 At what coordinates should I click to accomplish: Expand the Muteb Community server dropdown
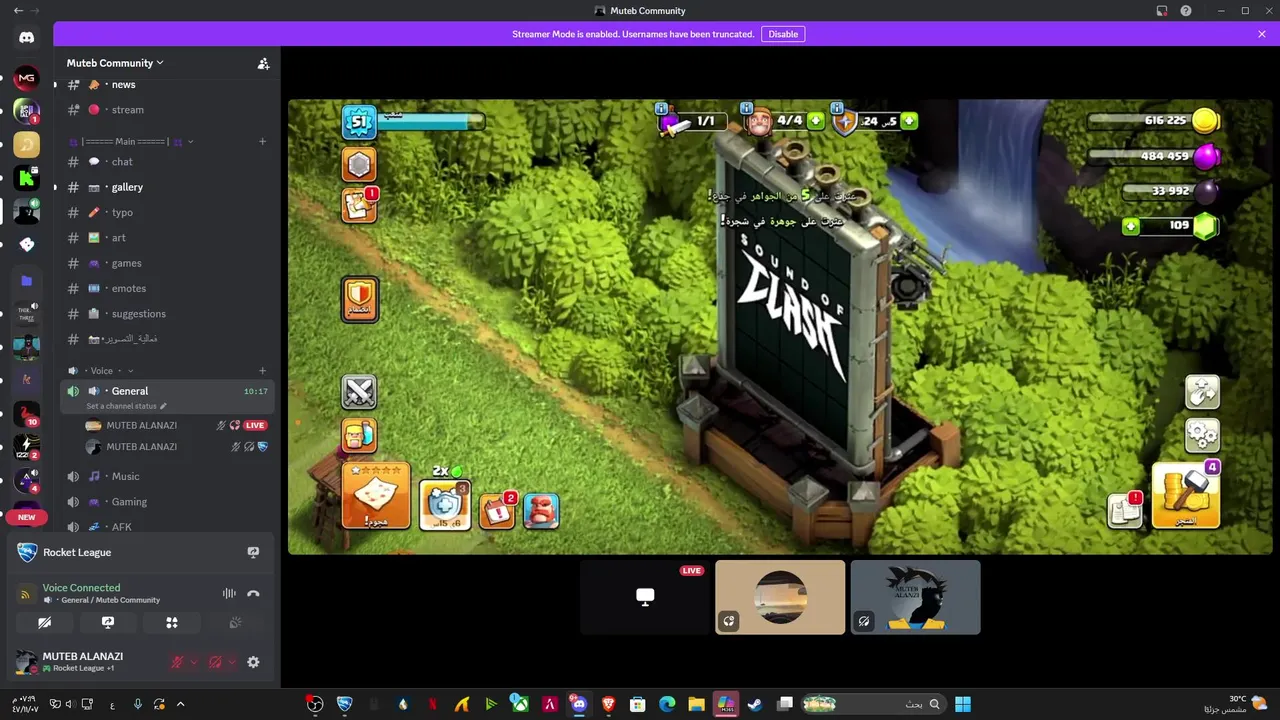(115, 63)
